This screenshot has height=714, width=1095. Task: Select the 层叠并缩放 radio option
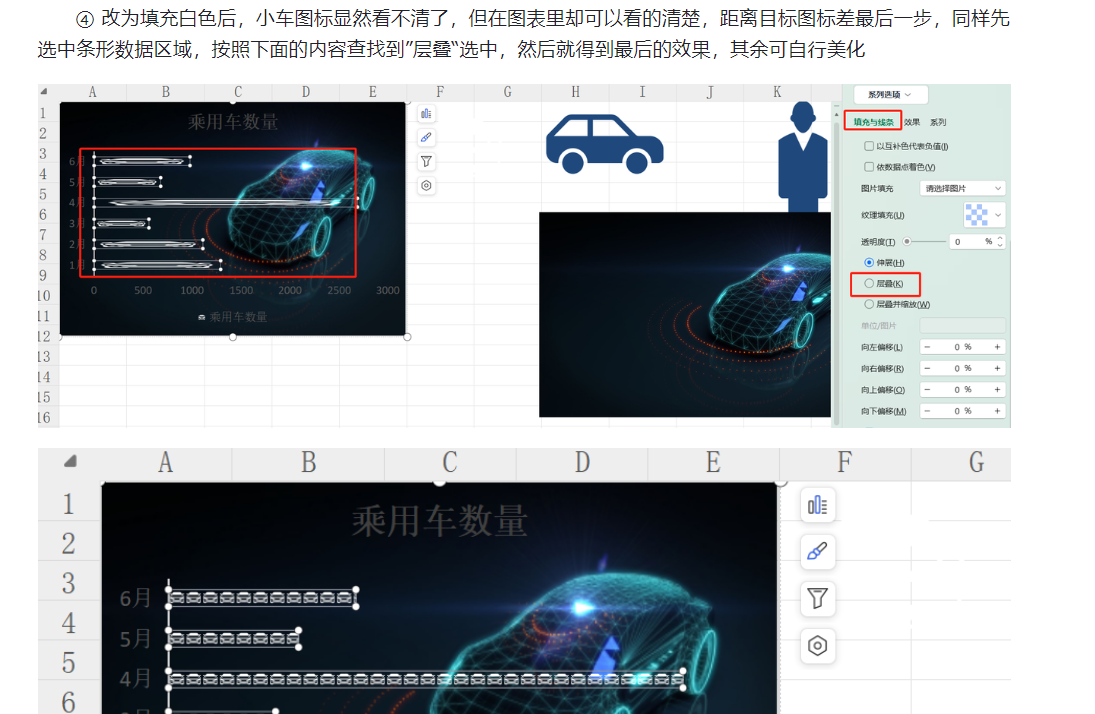pyautogui.click(x=869, y=305)
